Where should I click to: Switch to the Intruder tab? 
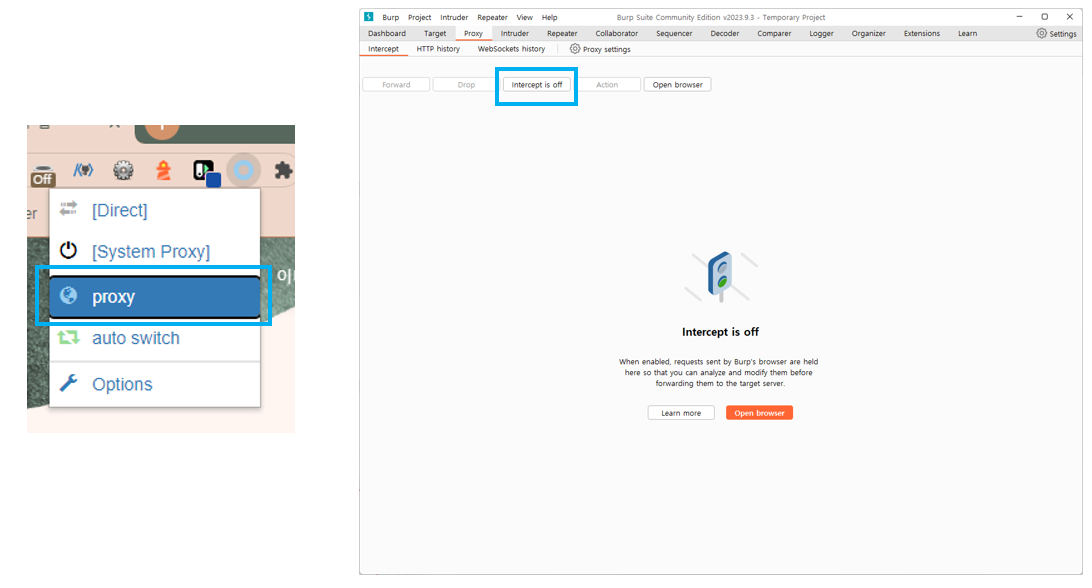(x=515, y=33)
